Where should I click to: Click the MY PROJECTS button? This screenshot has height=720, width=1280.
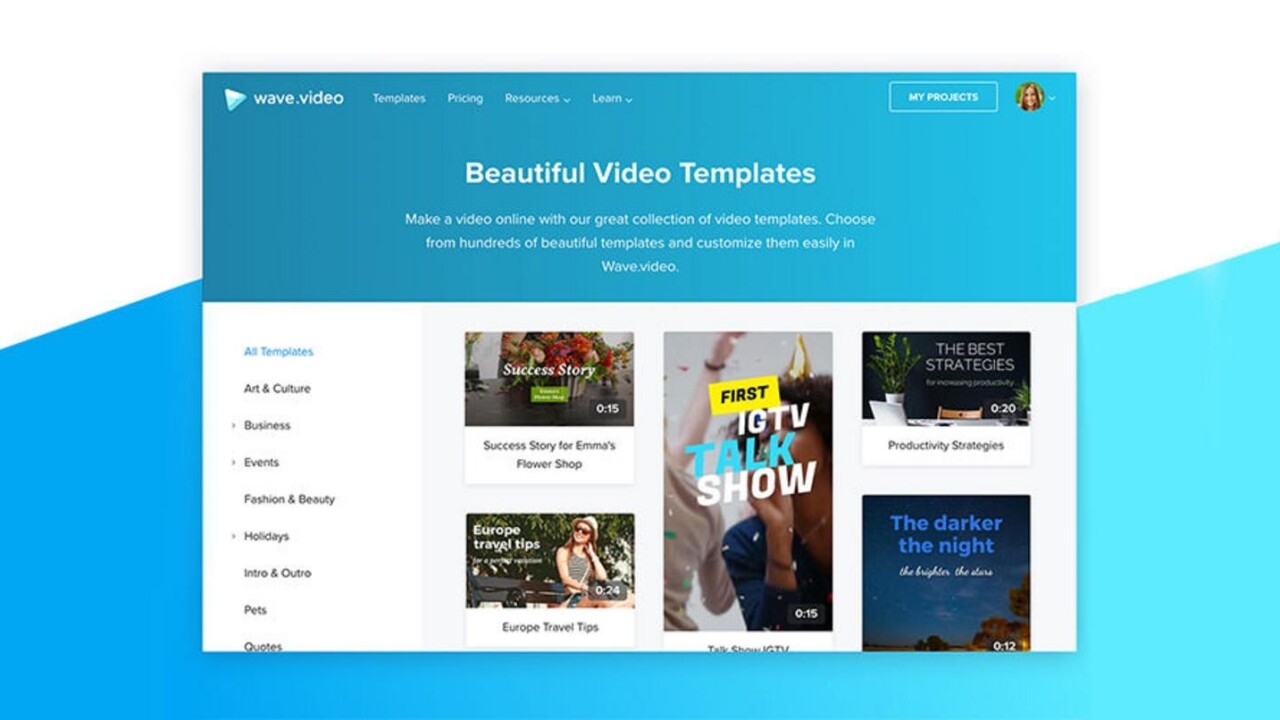click(x=943, y=97)
